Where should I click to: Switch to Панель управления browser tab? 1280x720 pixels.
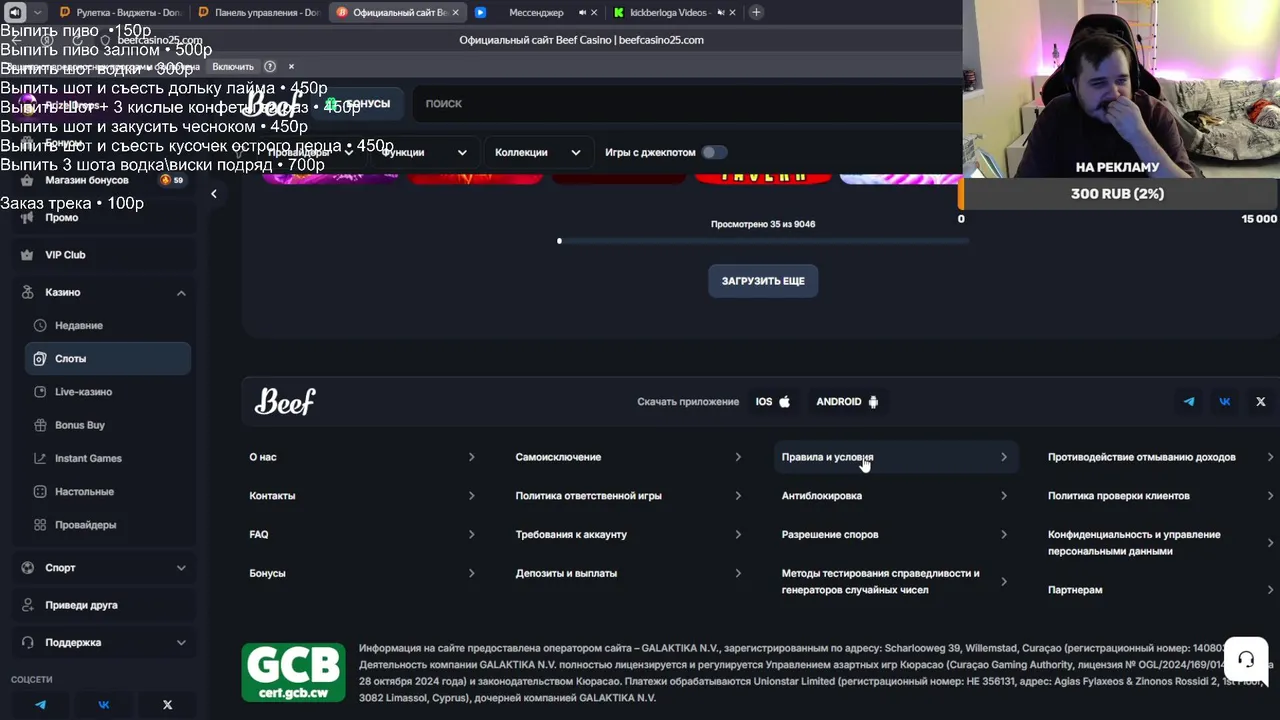coord(260,12)
